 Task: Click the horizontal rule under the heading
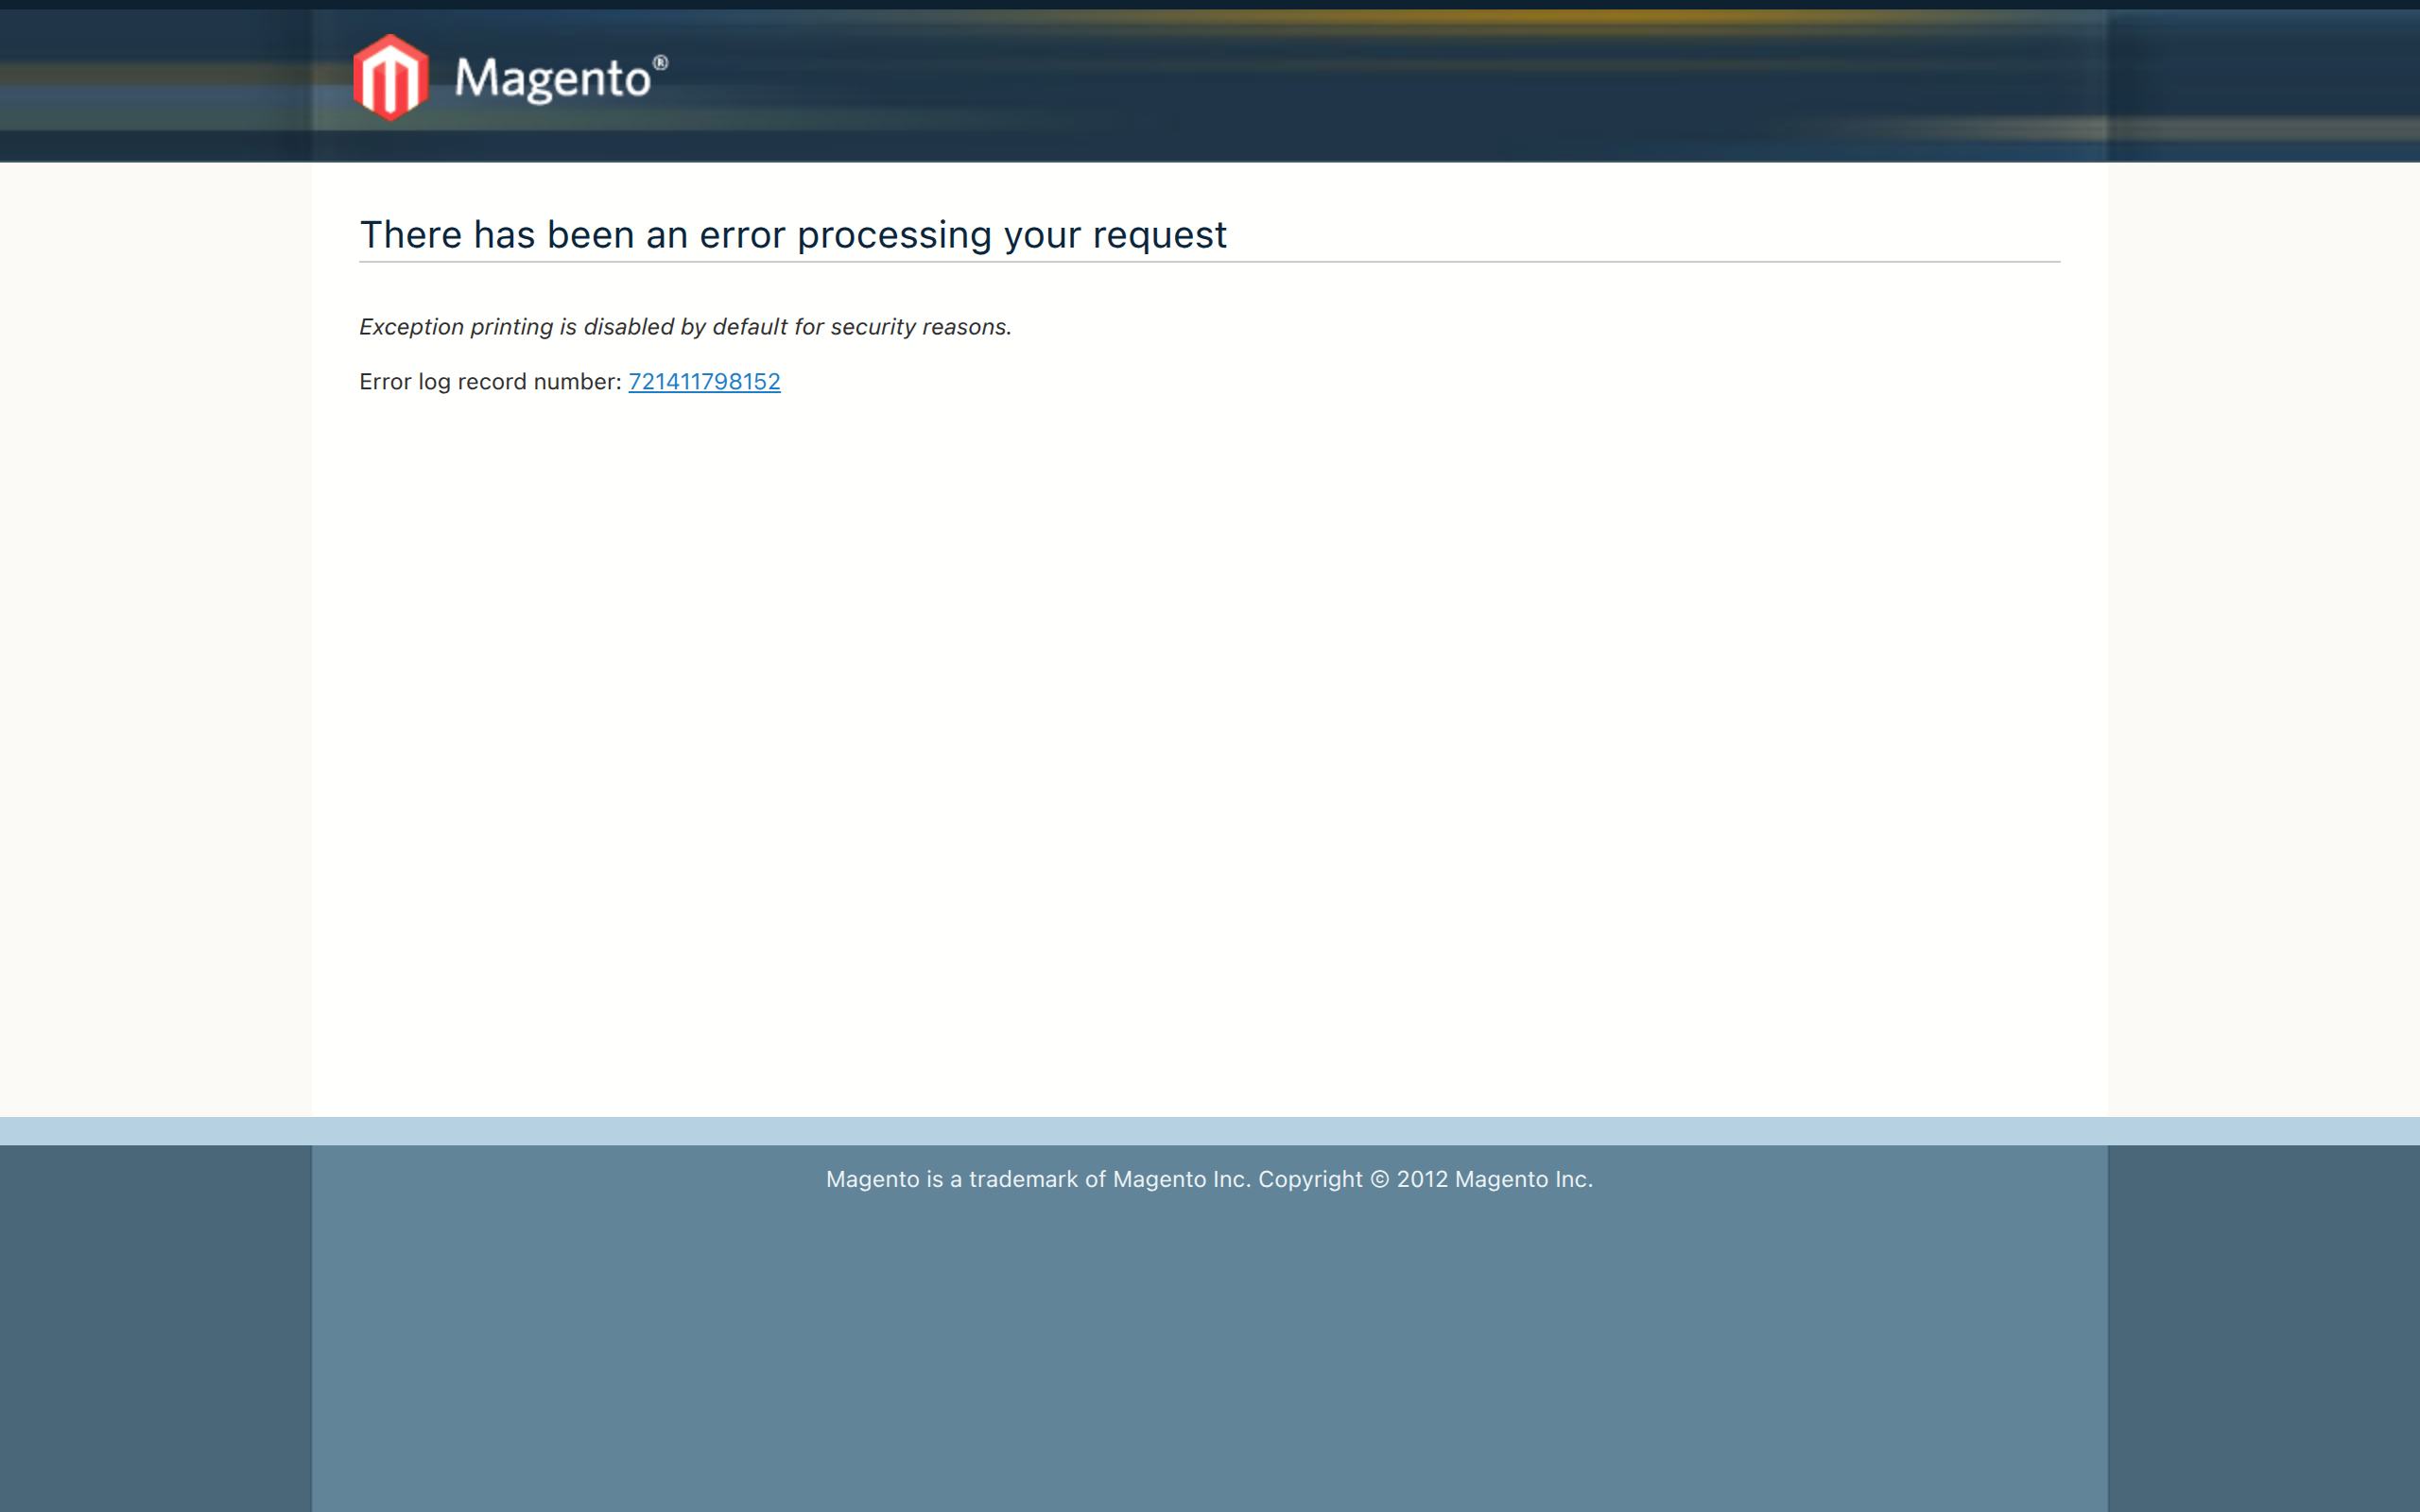[x=1209, y=262]
